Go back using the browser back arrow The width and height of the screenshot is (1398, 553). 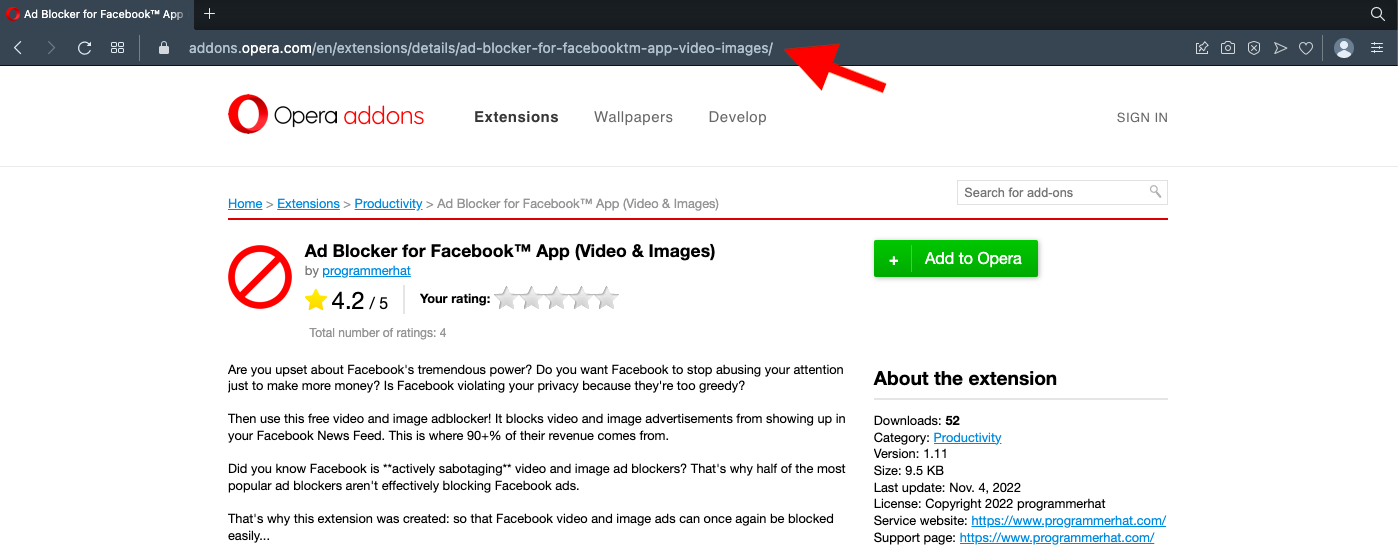tap(18, 48)
